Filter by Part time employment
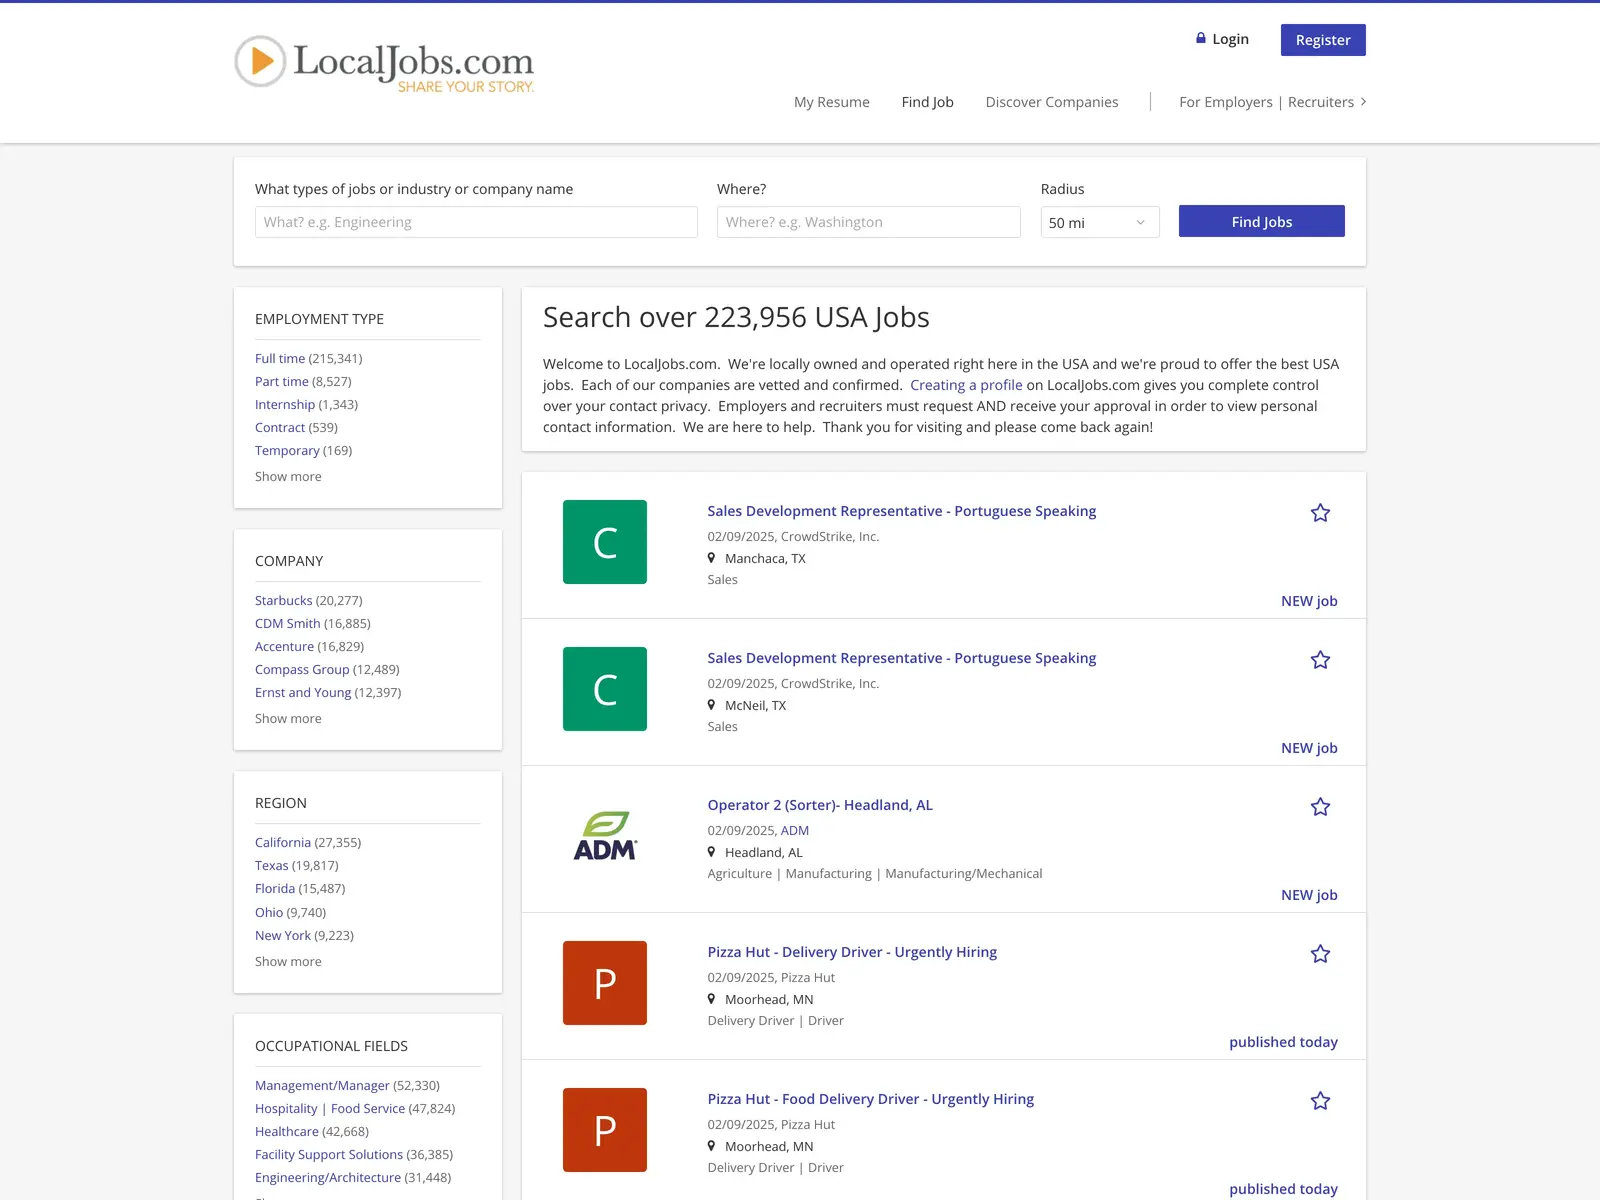1600x1200 pixels. tap(282, 382)
